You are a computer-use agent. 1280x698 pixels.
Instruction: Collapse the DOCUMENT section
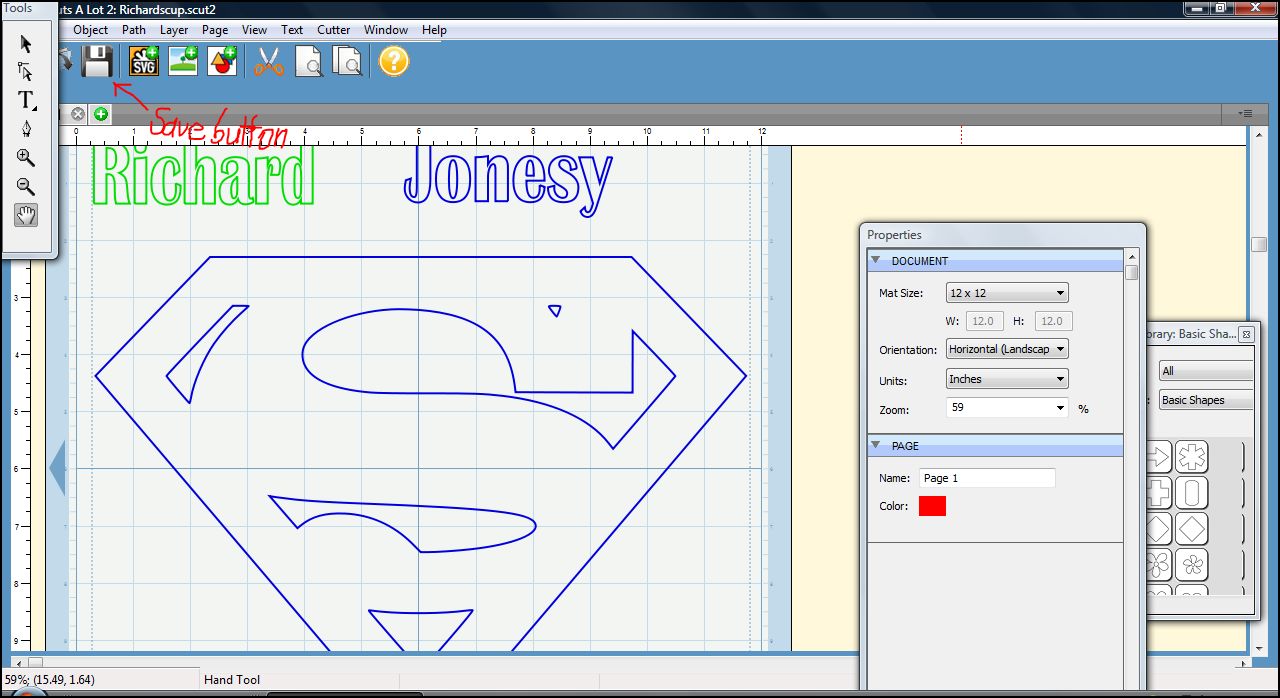click(x=876, y=261)
